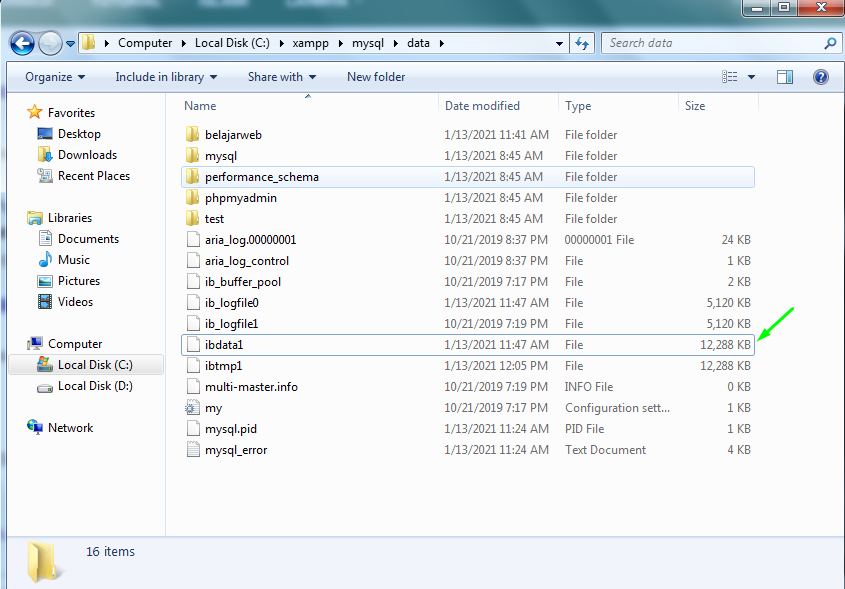Open the Organize menu

[x=55, y=77]
